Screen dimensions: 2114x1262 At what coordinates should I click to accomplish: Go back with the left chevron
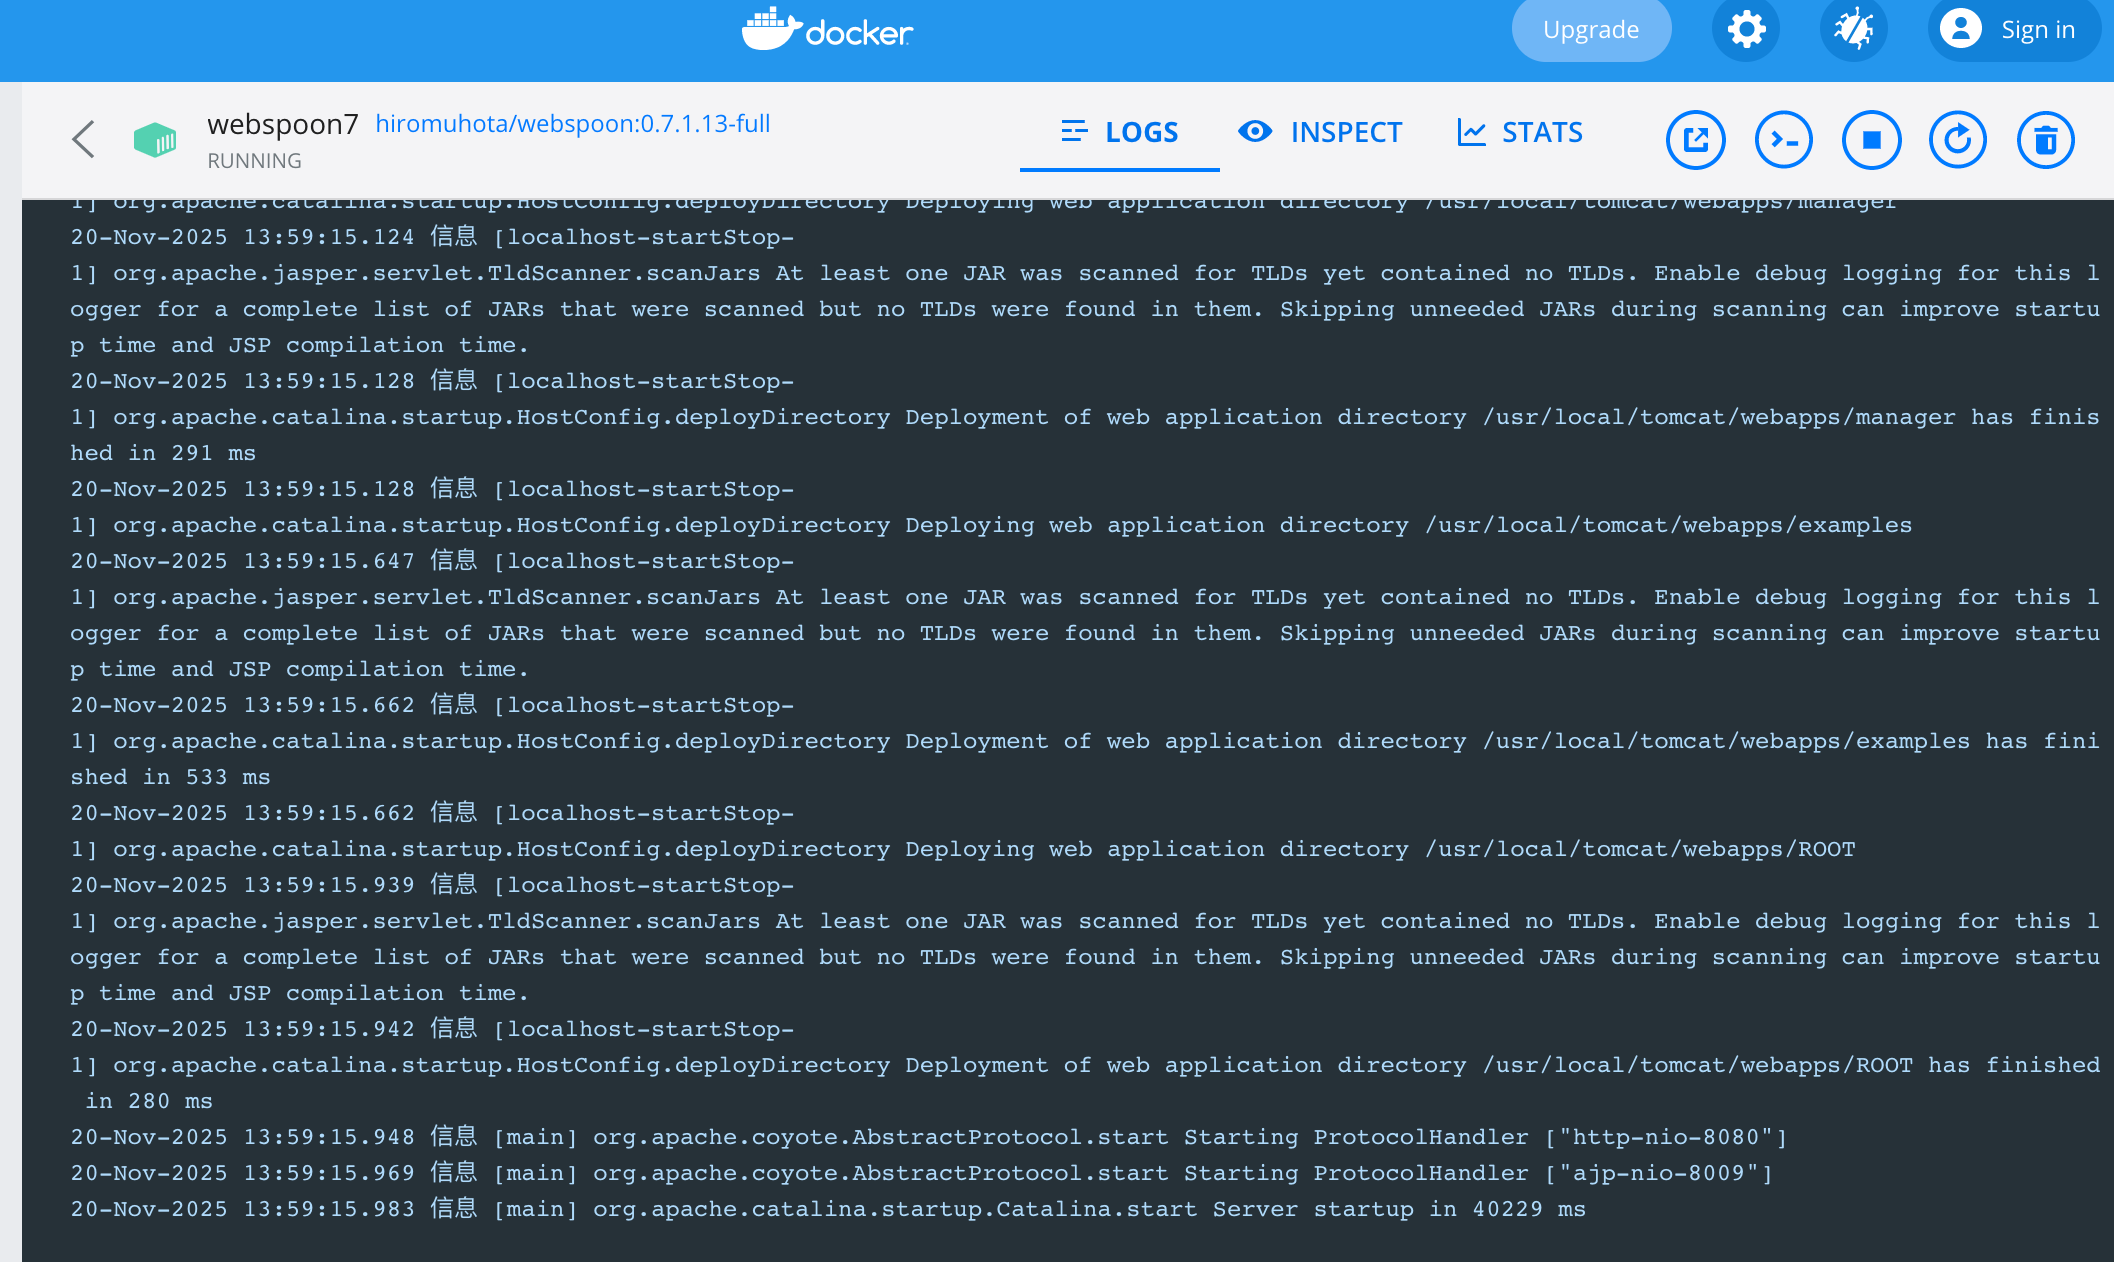84,139
